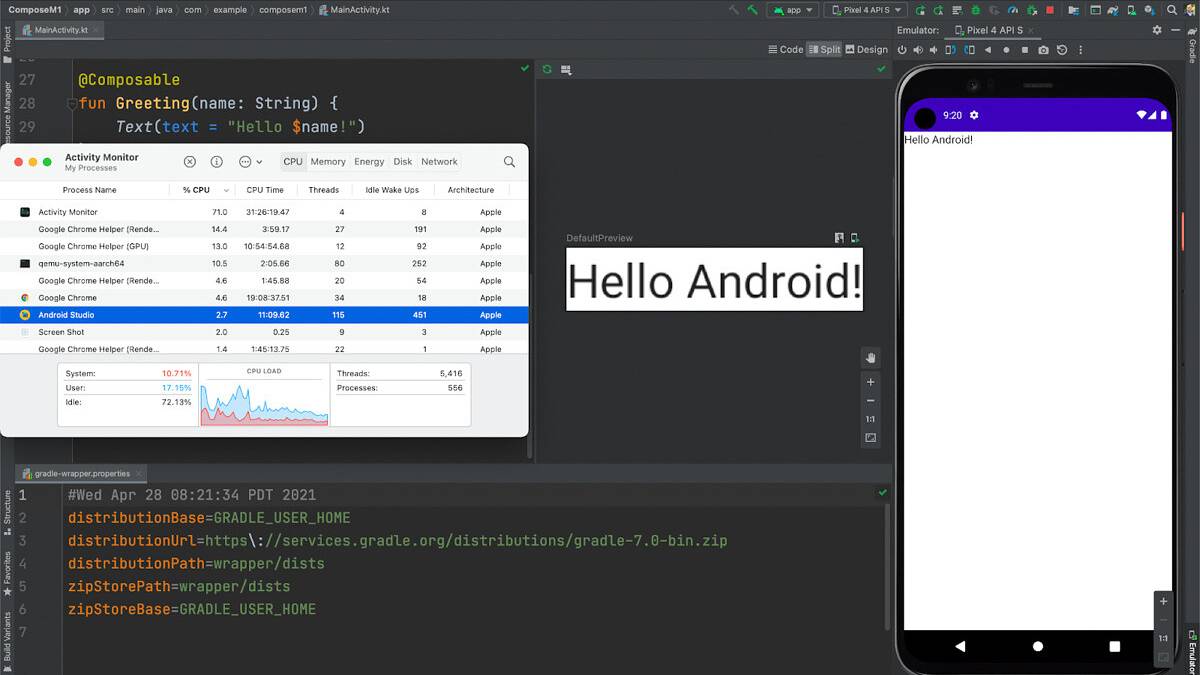Open the search icon in Activity Monitor
This screenshot has height=675, width=1200.
[509, 162]
